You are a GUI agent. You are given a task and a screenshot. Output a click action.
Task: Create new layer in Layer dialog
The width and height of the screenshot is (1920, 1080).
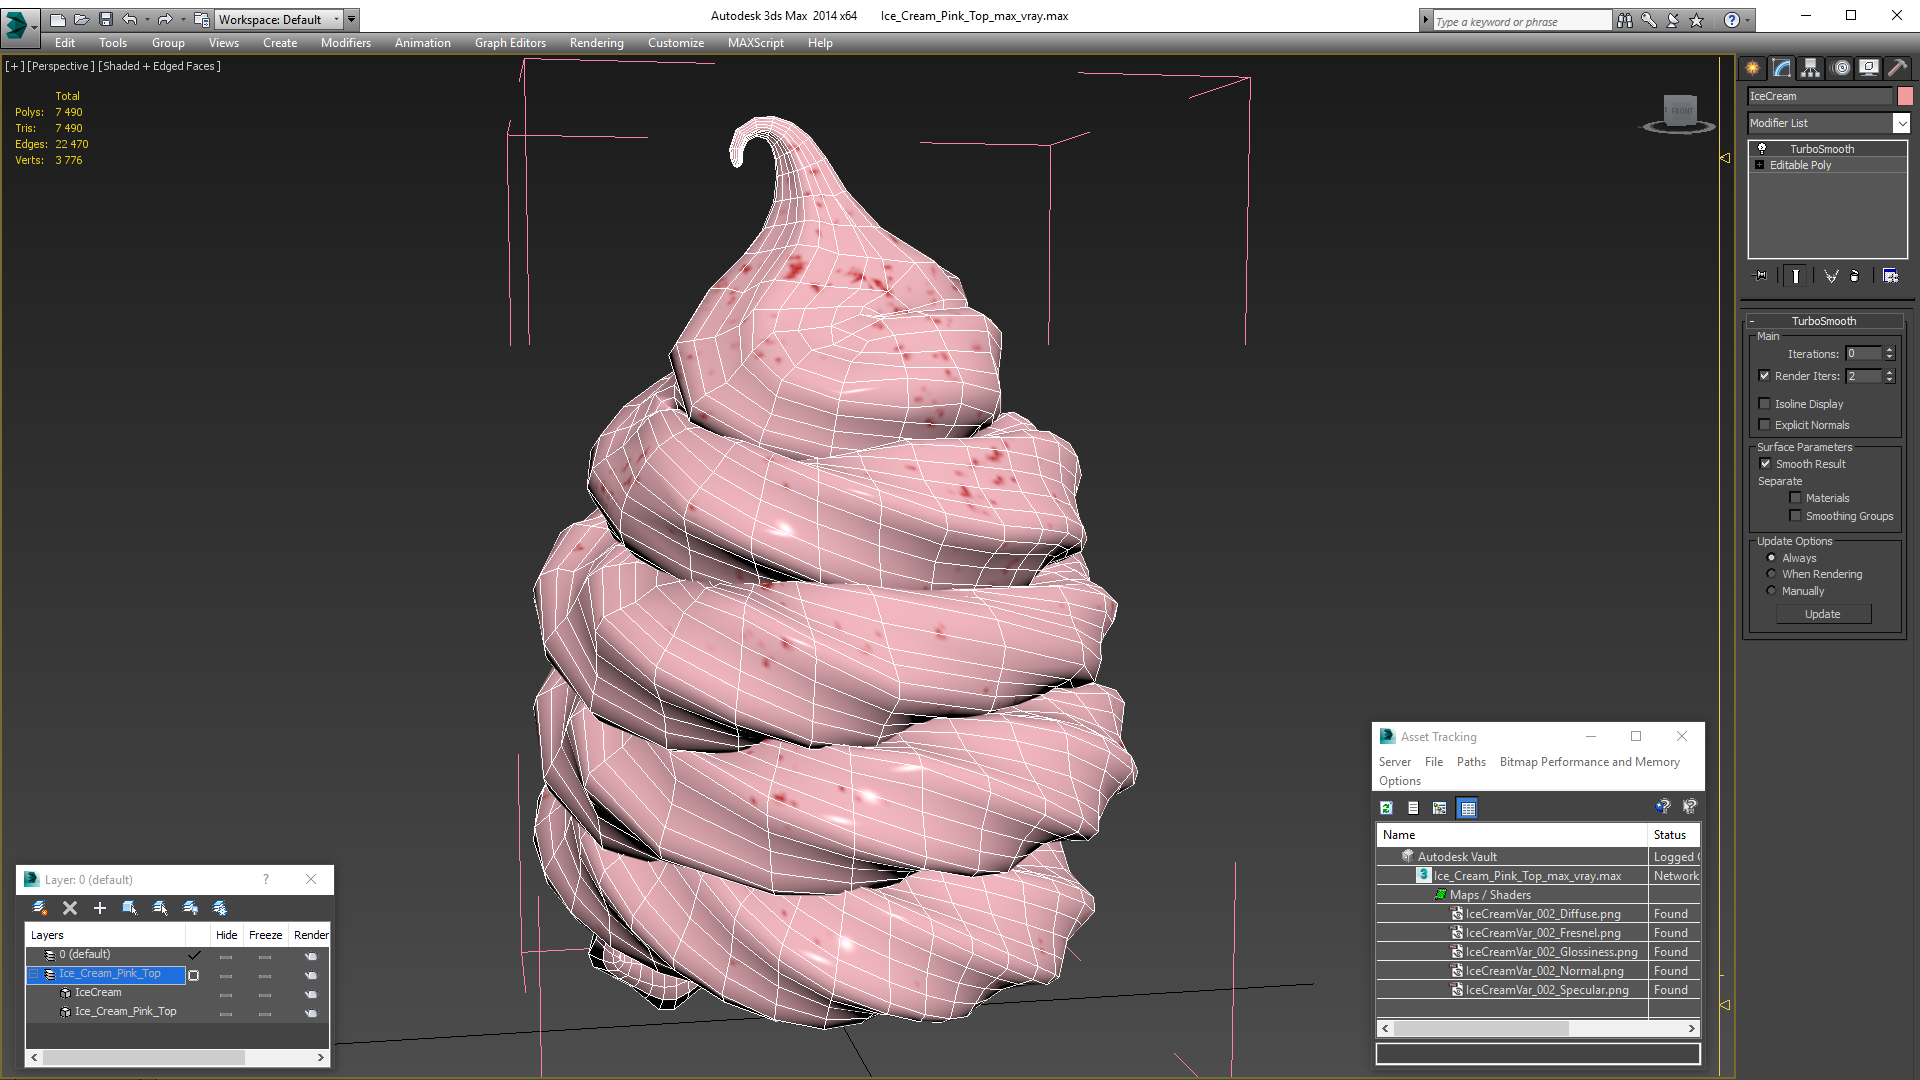coord(40,908)
